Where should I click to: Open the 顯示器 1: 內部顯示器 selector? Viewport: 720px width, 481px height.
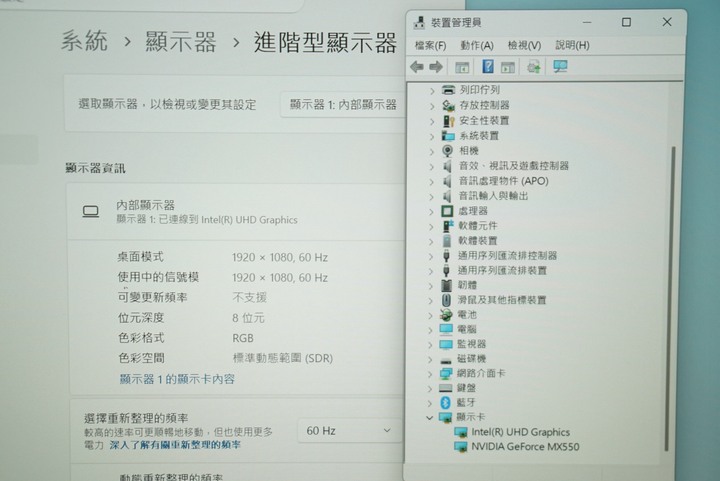tap(343, 105)
